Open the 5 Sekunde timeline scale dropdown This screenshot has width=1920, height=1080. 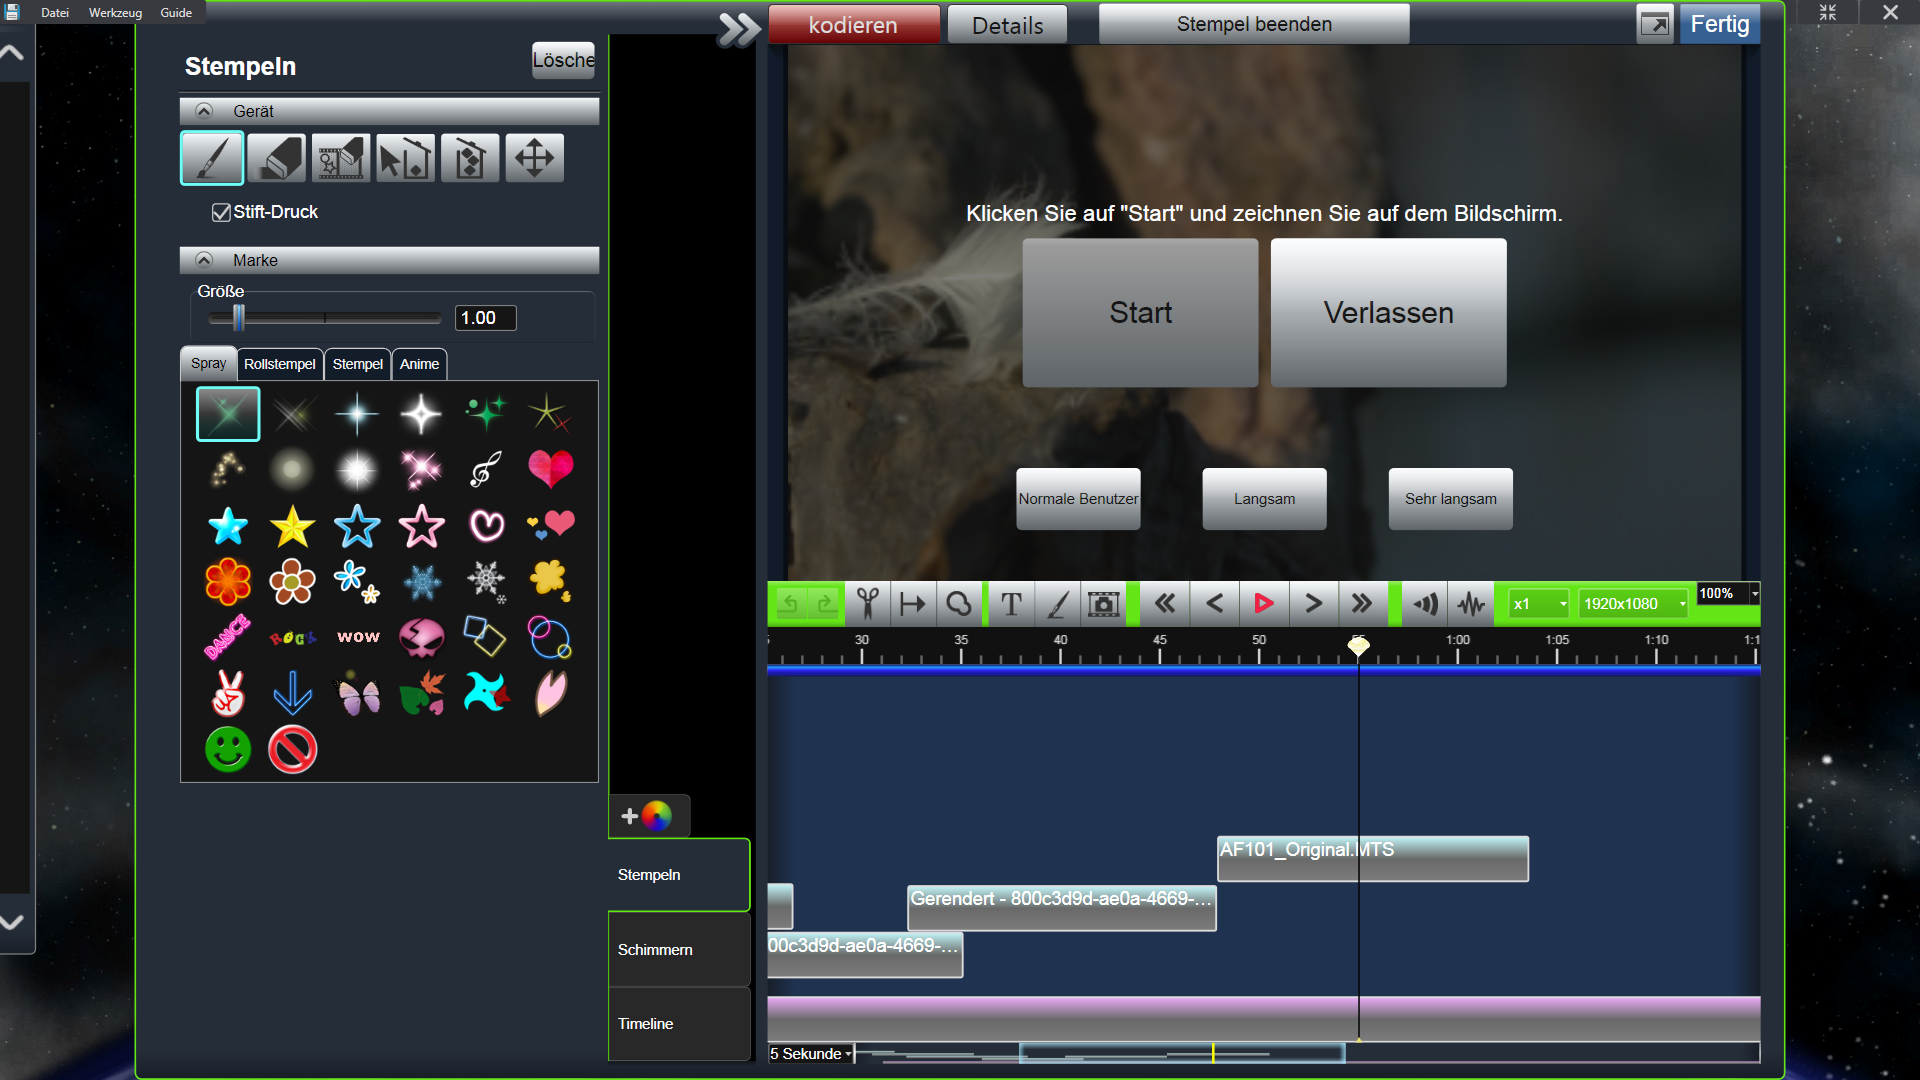811,1054
